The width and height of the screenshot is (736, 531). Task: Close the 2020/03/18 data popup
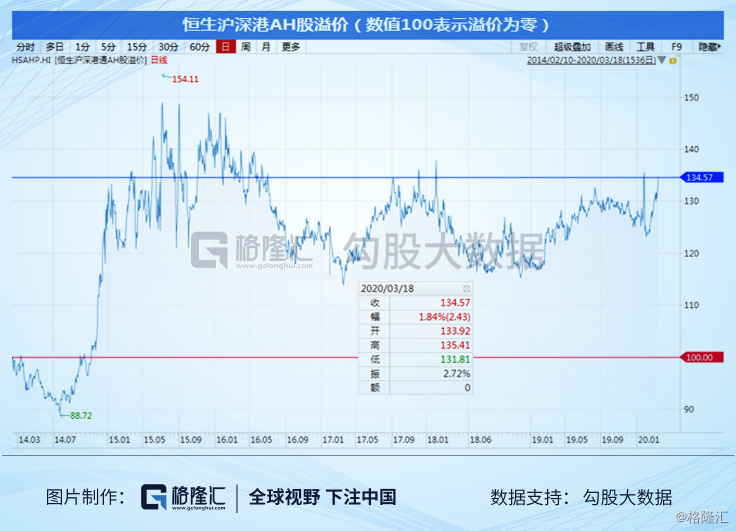(x=466, y=288)
